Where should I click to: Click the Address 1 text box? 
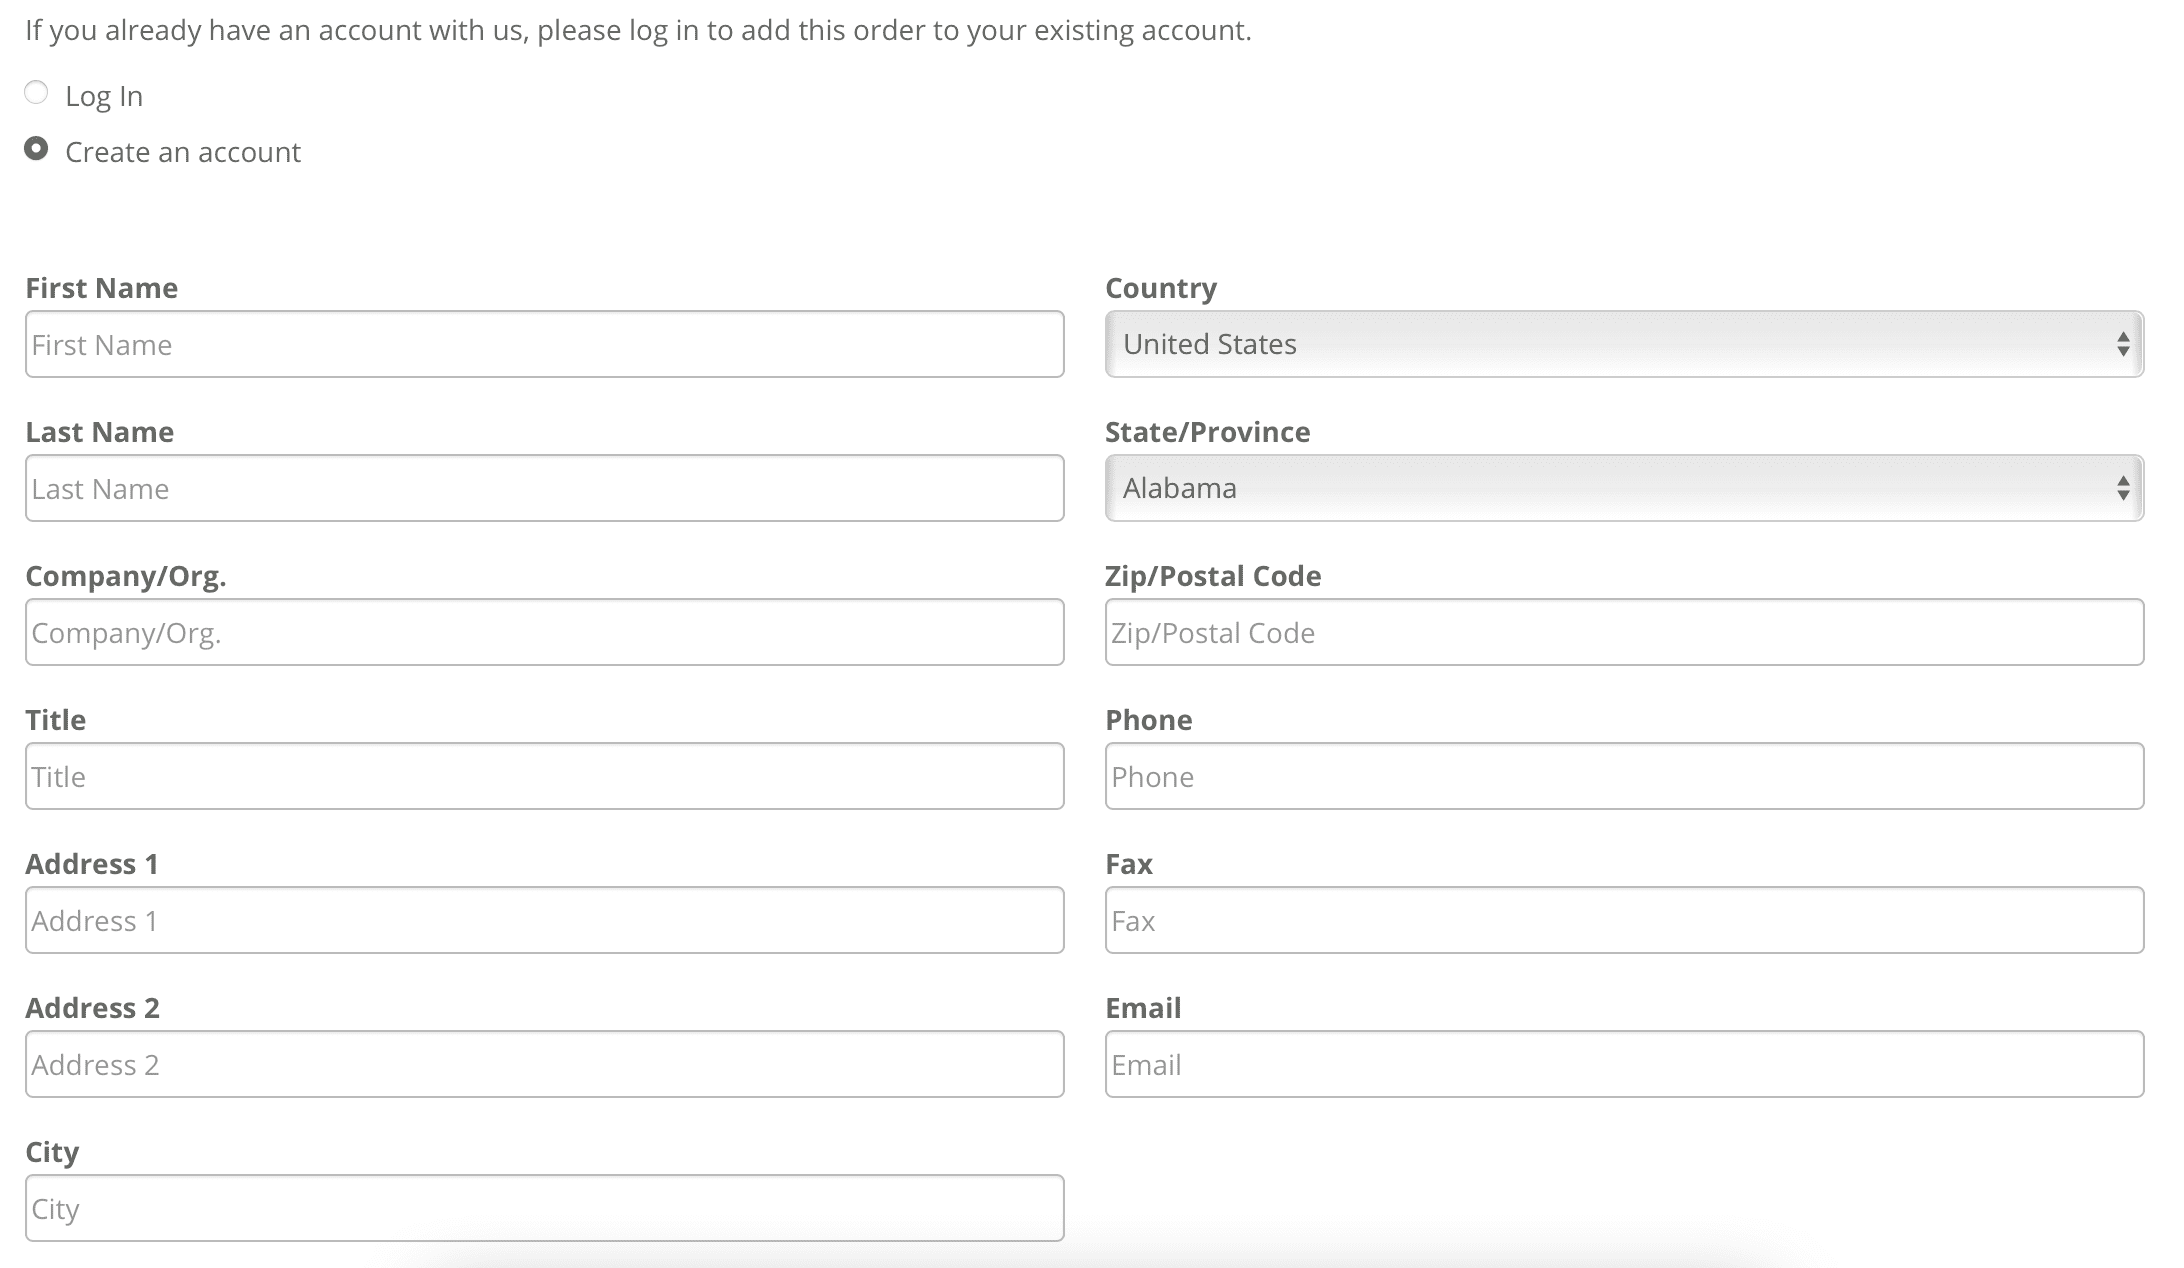coord(544,920)
